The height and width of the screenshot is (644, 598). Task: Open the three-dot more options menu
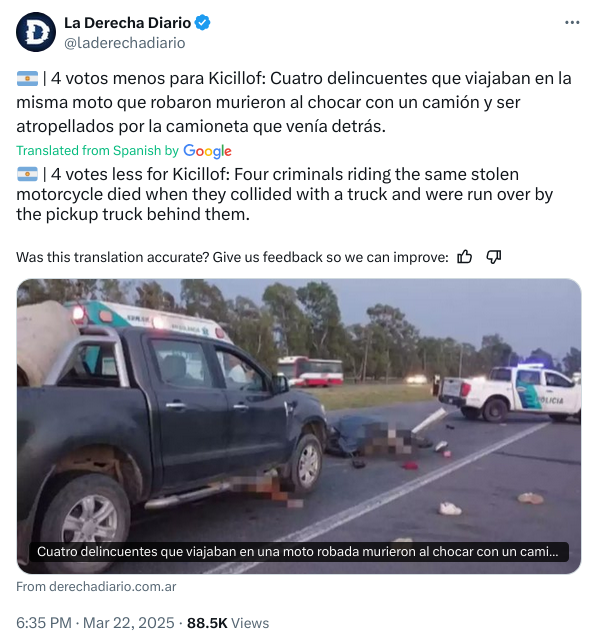[x=572, y=23]
